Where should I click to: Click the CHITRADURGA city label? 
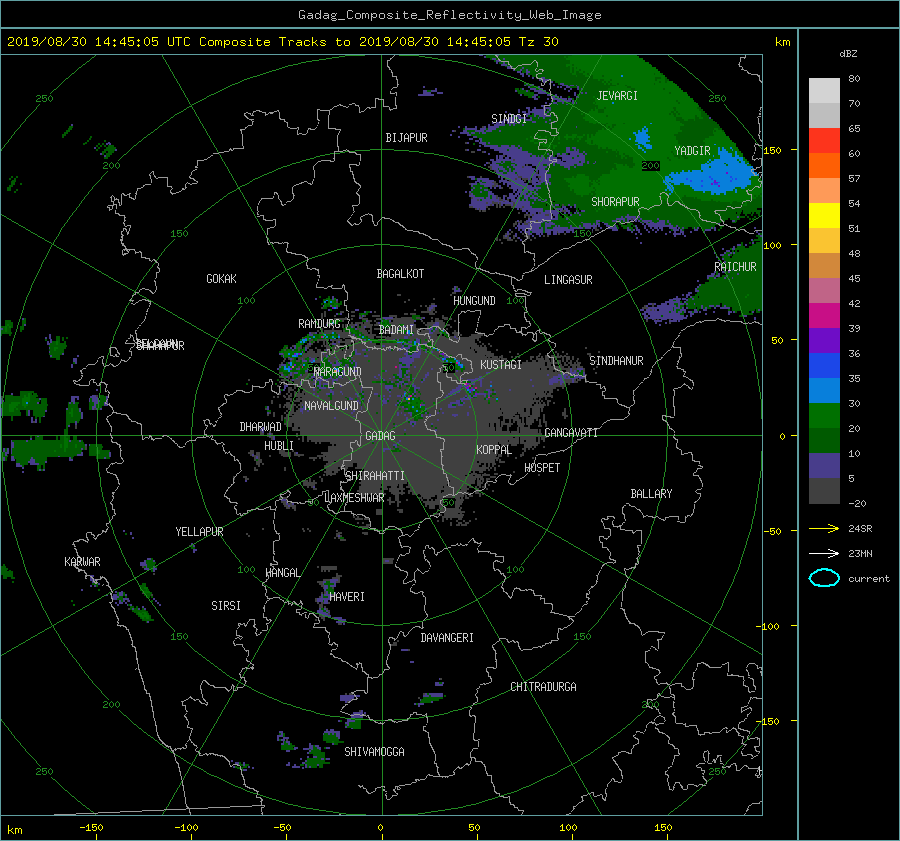pos(543,687)
